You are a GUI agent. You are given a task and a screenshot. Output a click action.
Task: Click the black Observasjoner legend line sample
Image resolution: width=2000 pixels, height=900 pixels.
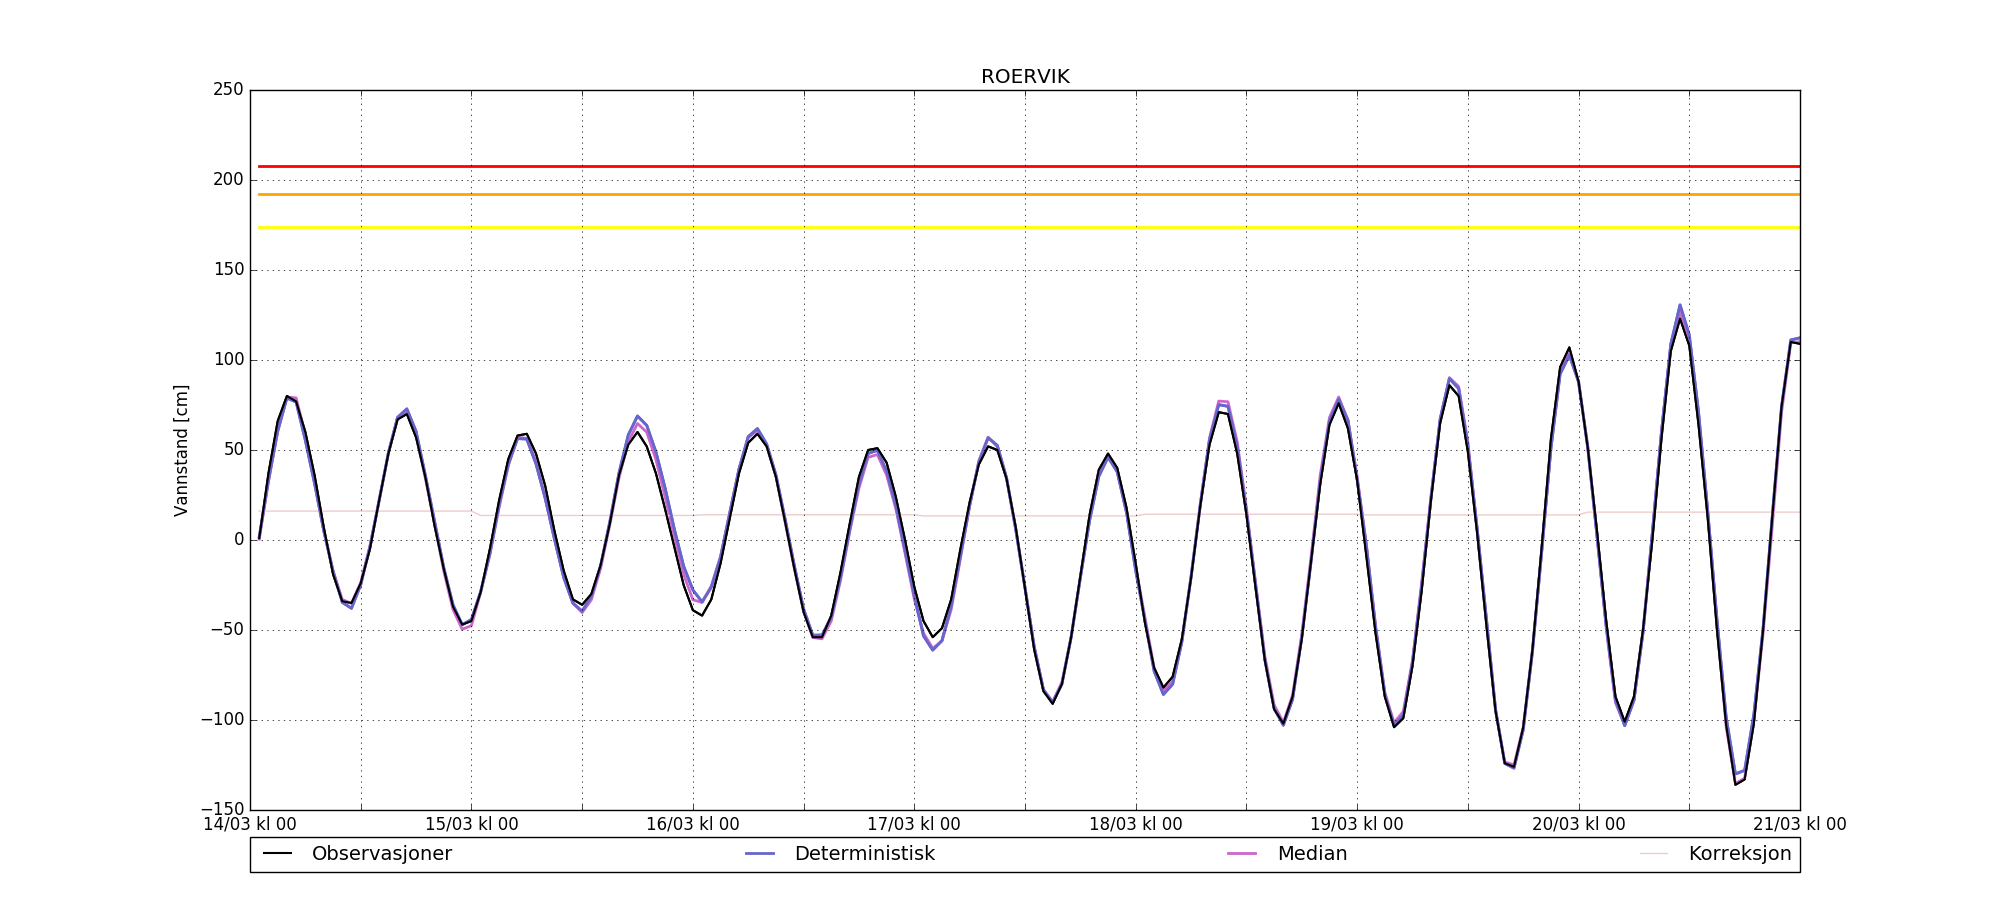click(x=277, y=854)
